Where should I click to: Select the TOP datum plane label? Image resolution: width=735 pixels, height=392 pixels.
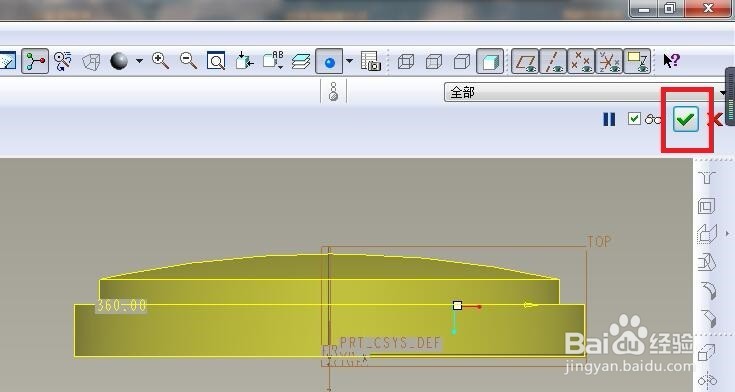pyautogui.click(x=600, y=242)
